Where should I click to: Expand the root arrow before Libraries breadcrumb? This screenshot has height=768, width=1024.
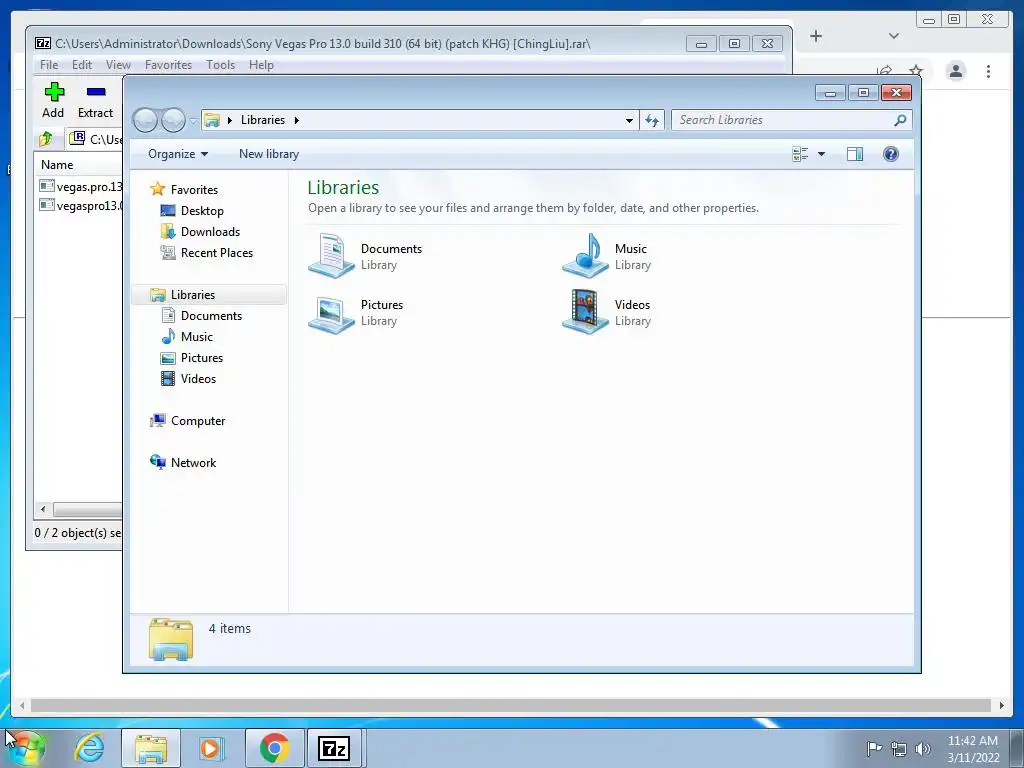(x=229, y=120)
